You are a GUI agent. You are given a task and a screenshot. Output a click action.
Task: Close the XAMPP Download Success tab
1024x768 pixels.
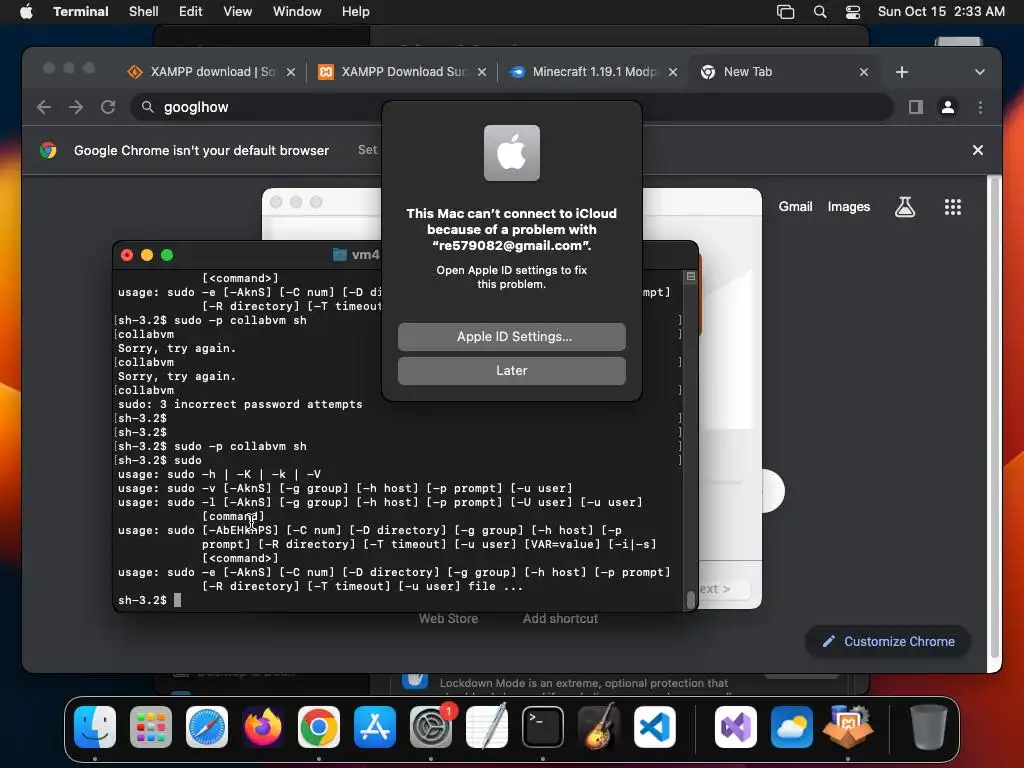[482, 72]
